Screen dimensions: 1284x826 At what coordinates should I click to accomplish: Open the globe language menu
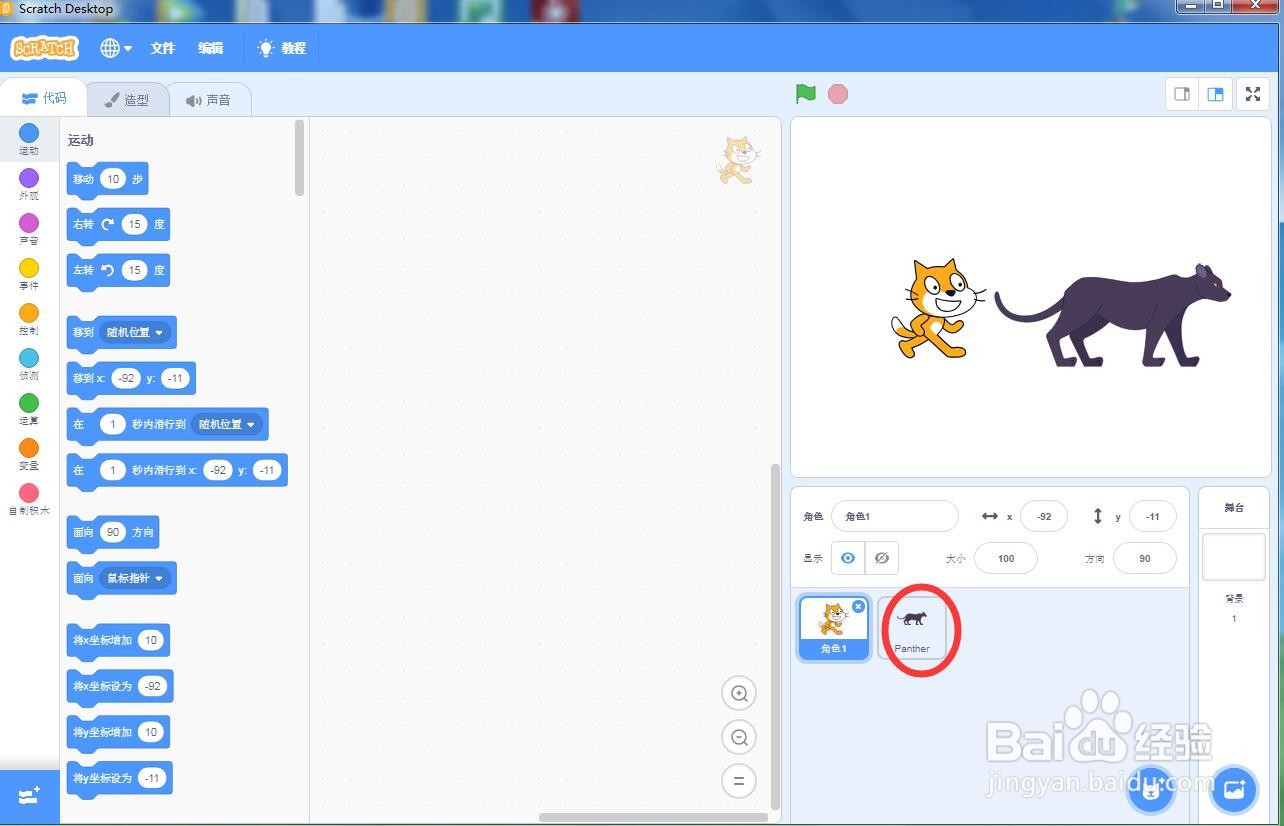point(116,48)
